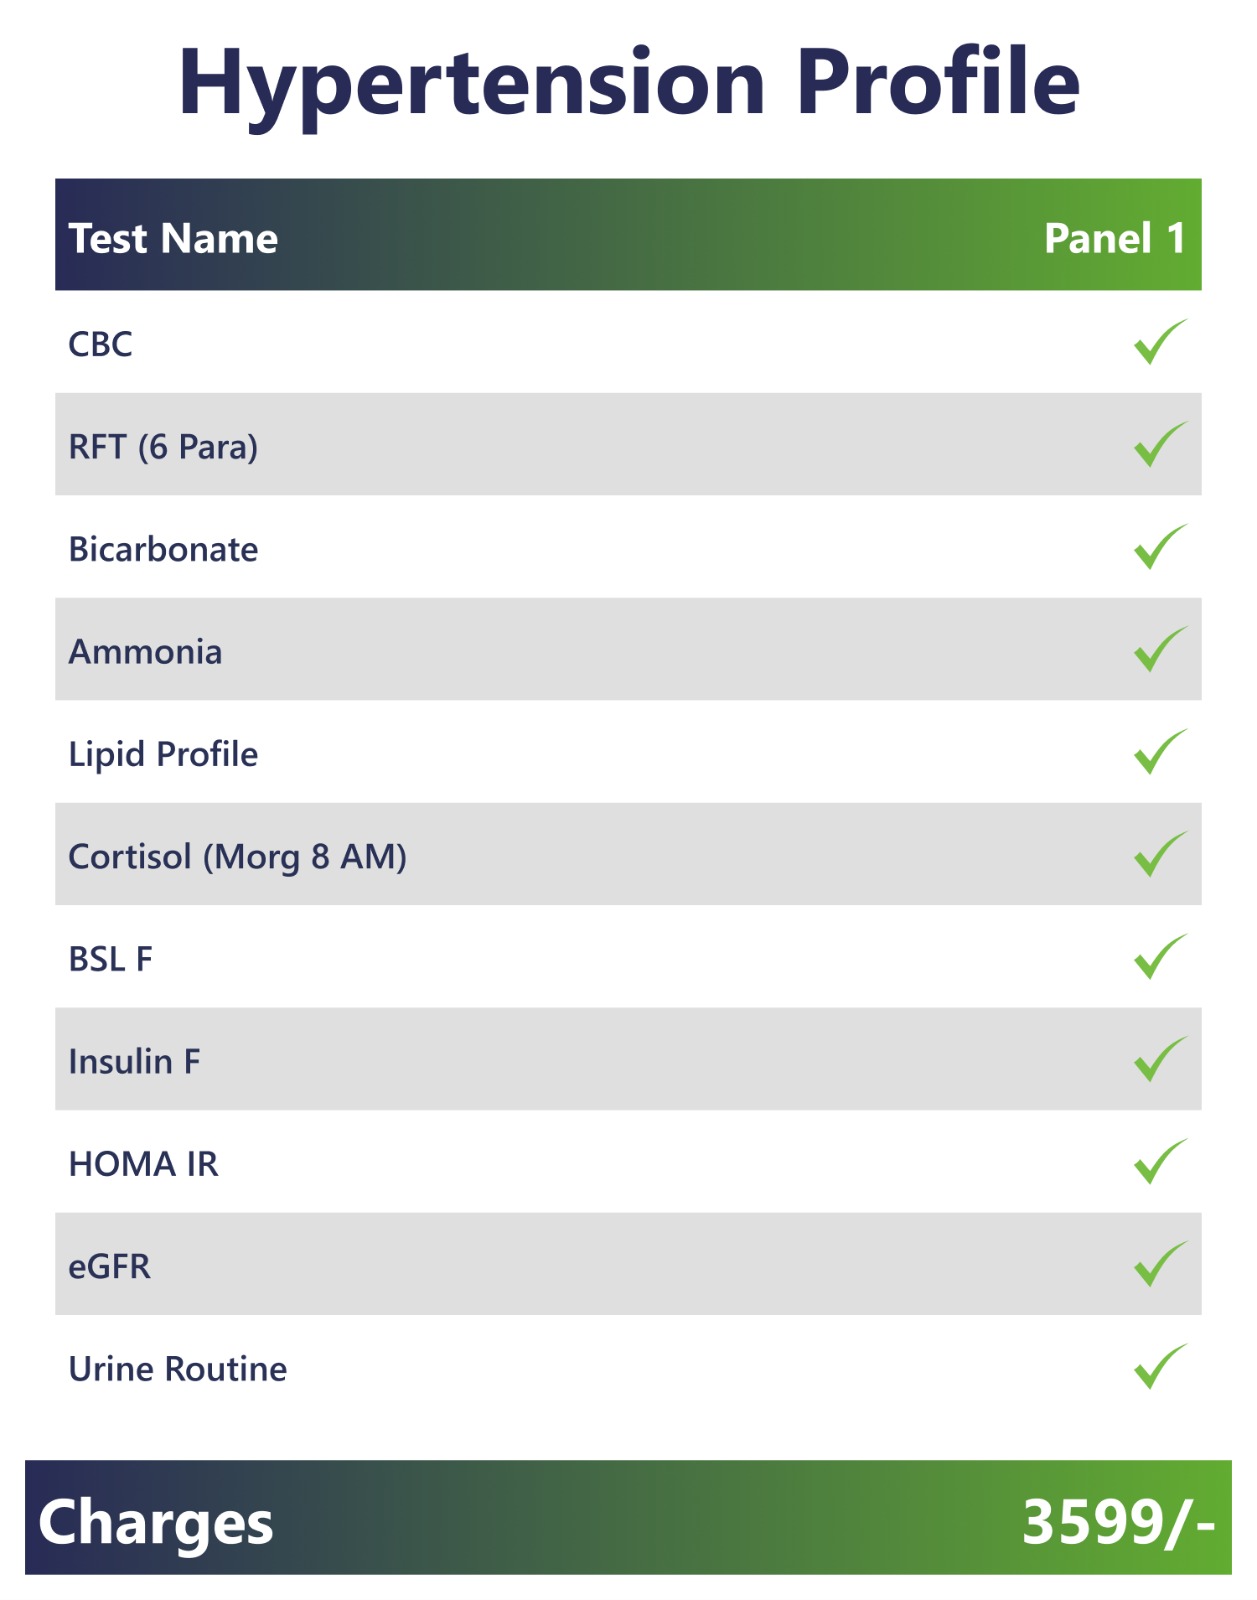
Task: Click the Cortisol (Morg 8 AM) text
Action: point(237,858)
